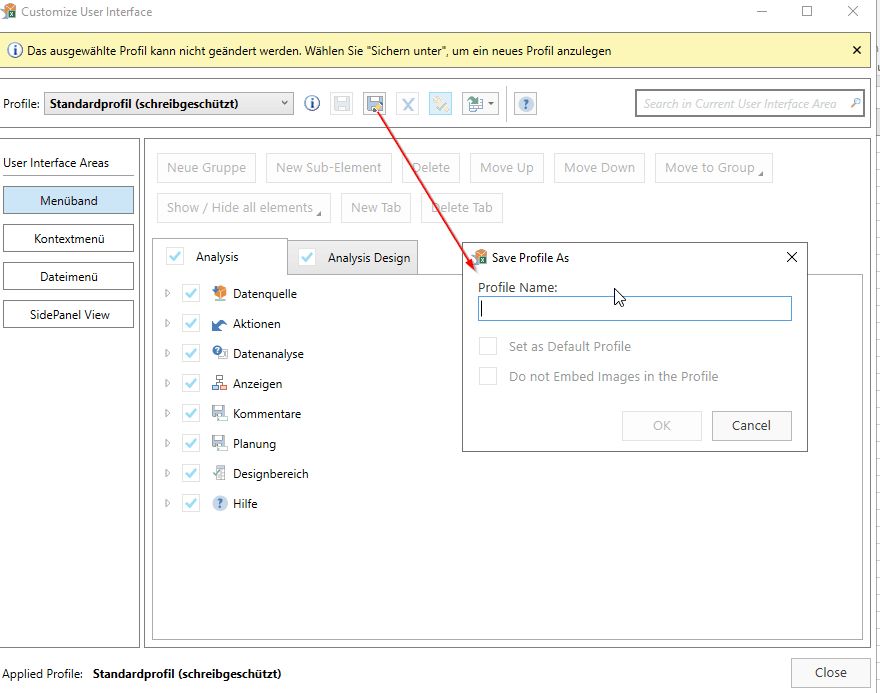Click the Close button at bottom

click(830, 672)
